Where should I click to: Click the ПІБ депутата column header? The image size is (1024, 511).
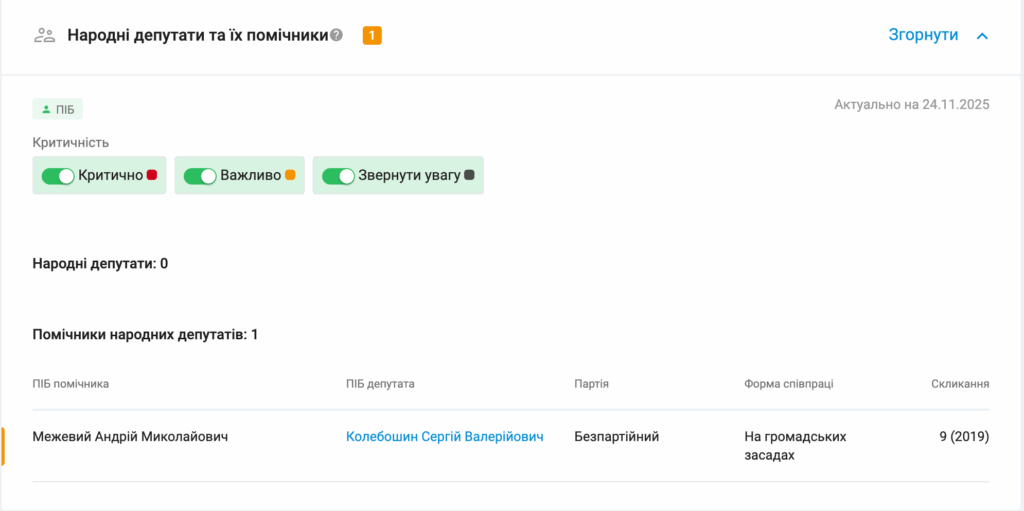coord(380,384)
